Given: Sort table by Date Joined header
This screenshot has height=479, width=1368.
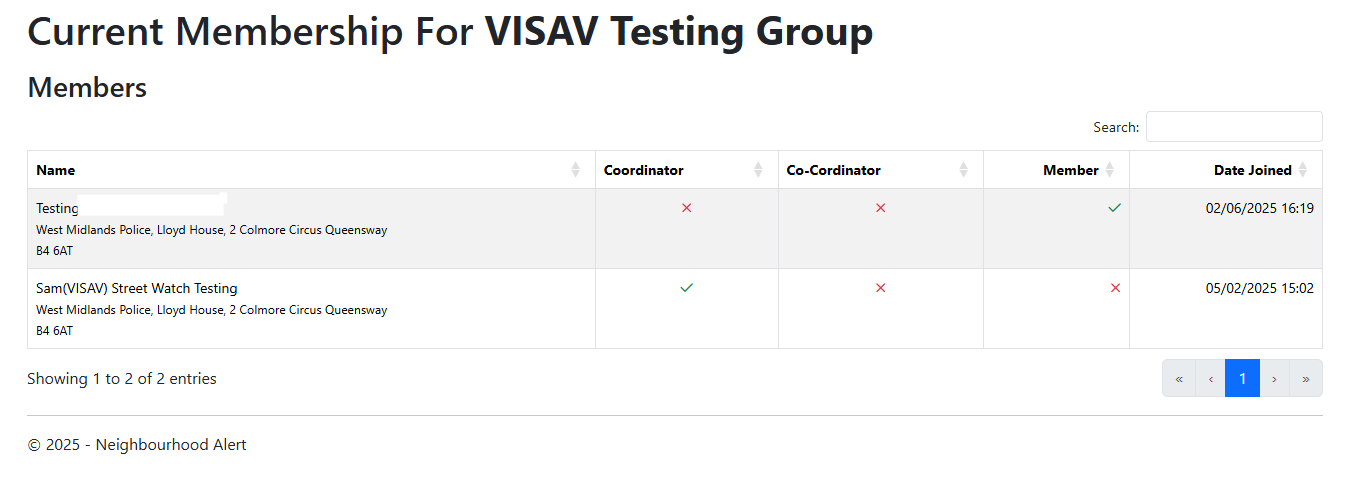Looking at the screenshot, I should pyautogui.click(x=1253, y=170).
